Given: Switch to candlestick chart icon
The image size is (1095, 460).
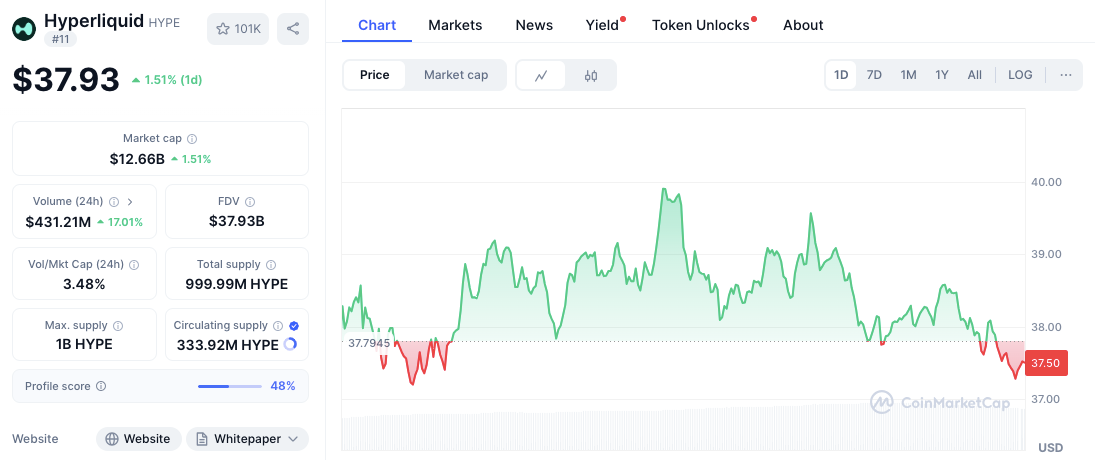Looking at the screenshot, I should 591,75.
